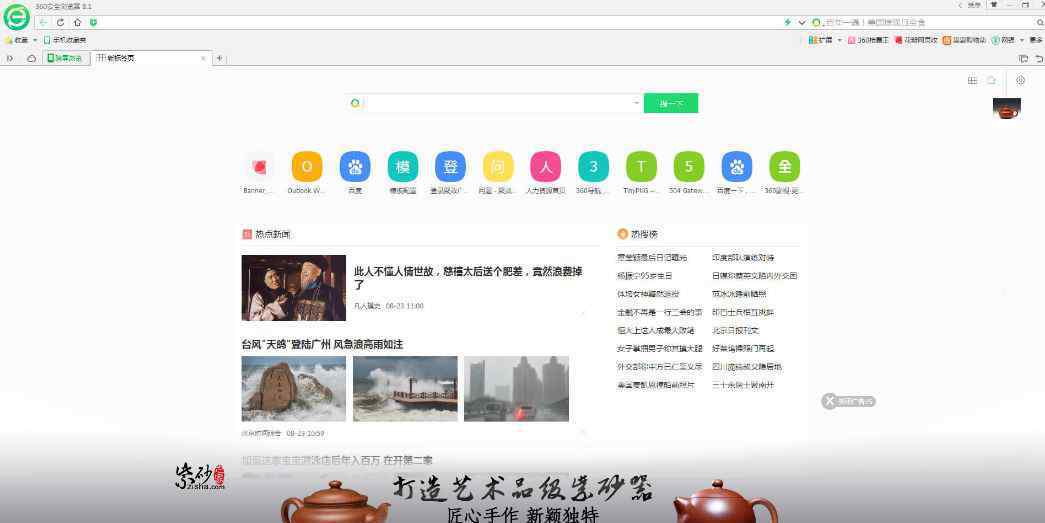Open the home page icon
The image size is (1045, 523).
coord(77,22)
